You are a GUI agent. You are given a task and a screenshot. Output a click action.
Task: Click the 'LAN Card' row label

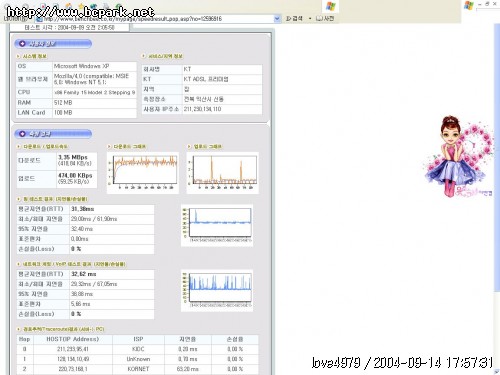[x=31, y=113]
